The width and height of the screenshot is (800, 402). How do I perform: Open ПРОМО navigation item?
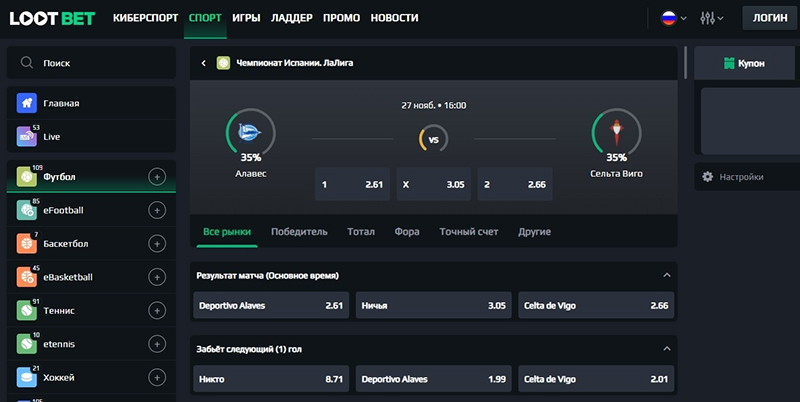click(x=341, y=18)
